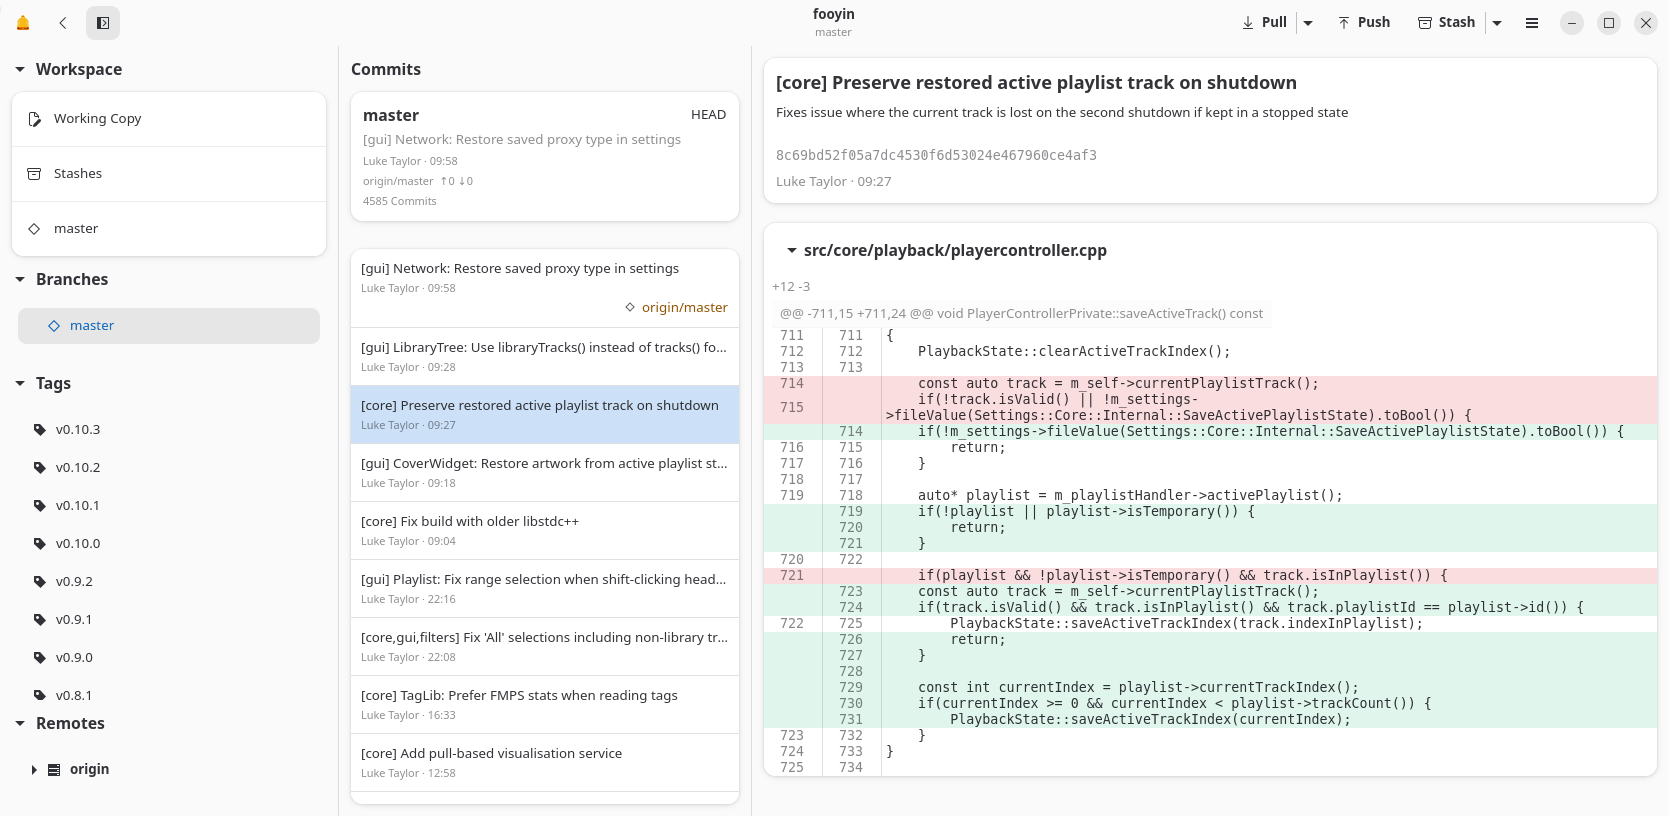The image size is (1669, 816).
Task: Collapse the Tags section
Action: [x=20, y=383]
